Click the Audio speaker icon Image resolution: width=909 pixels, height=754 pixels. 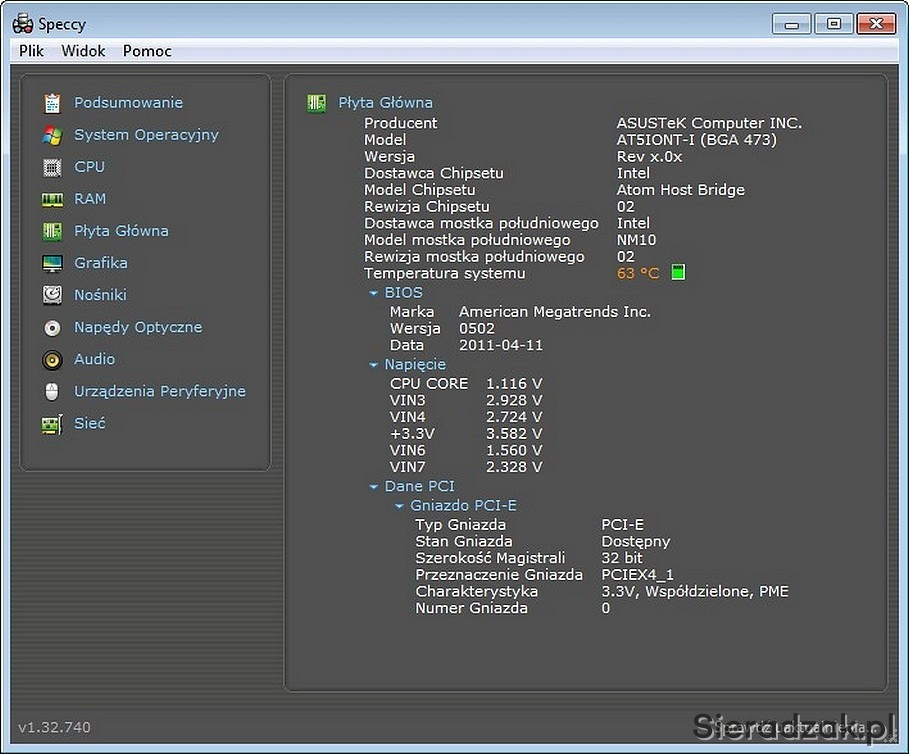(52, 360)
